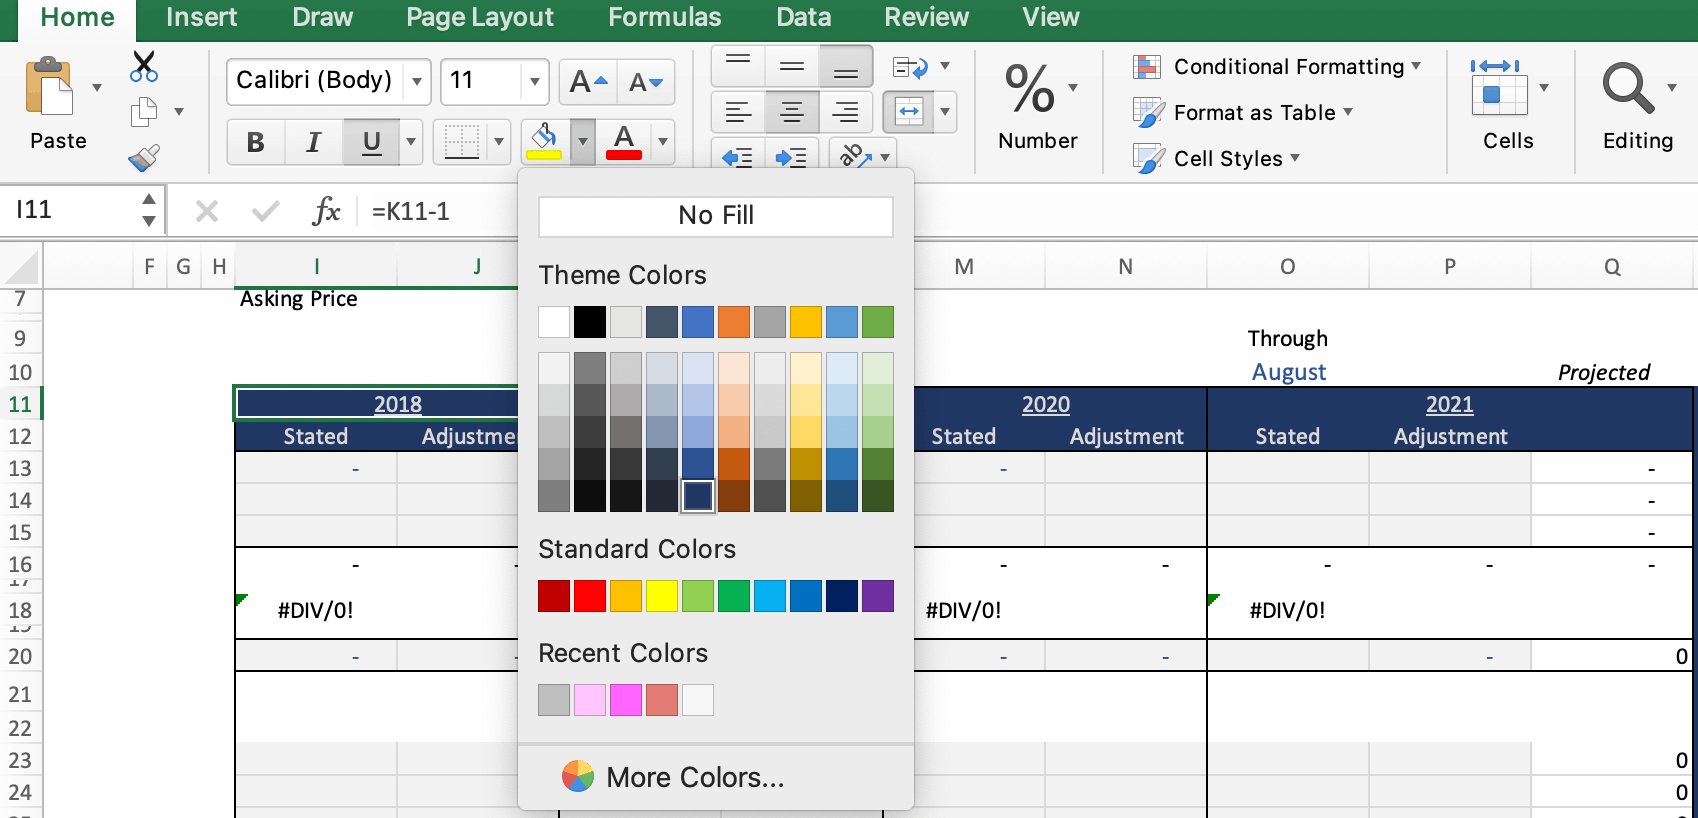Click the Cut scissors icon
1698x818 pixels.
pos(144,67)
